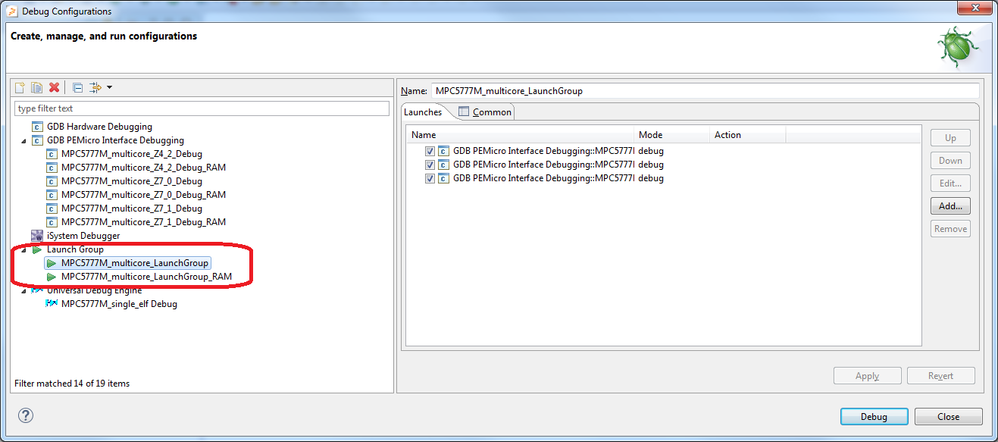Open the filter options dropdown arrow
The image size is (998, 442).
click(x=109, y=87)
